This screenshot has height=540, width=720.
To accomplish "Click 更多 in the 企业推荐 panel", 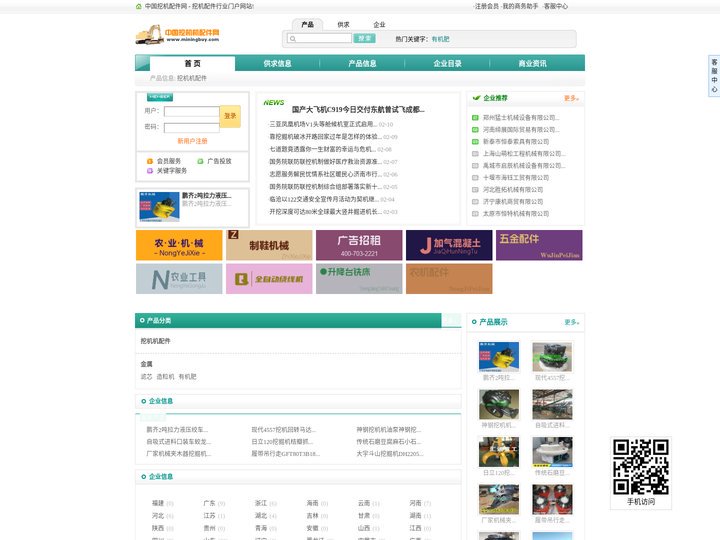I will pos(571,98).
